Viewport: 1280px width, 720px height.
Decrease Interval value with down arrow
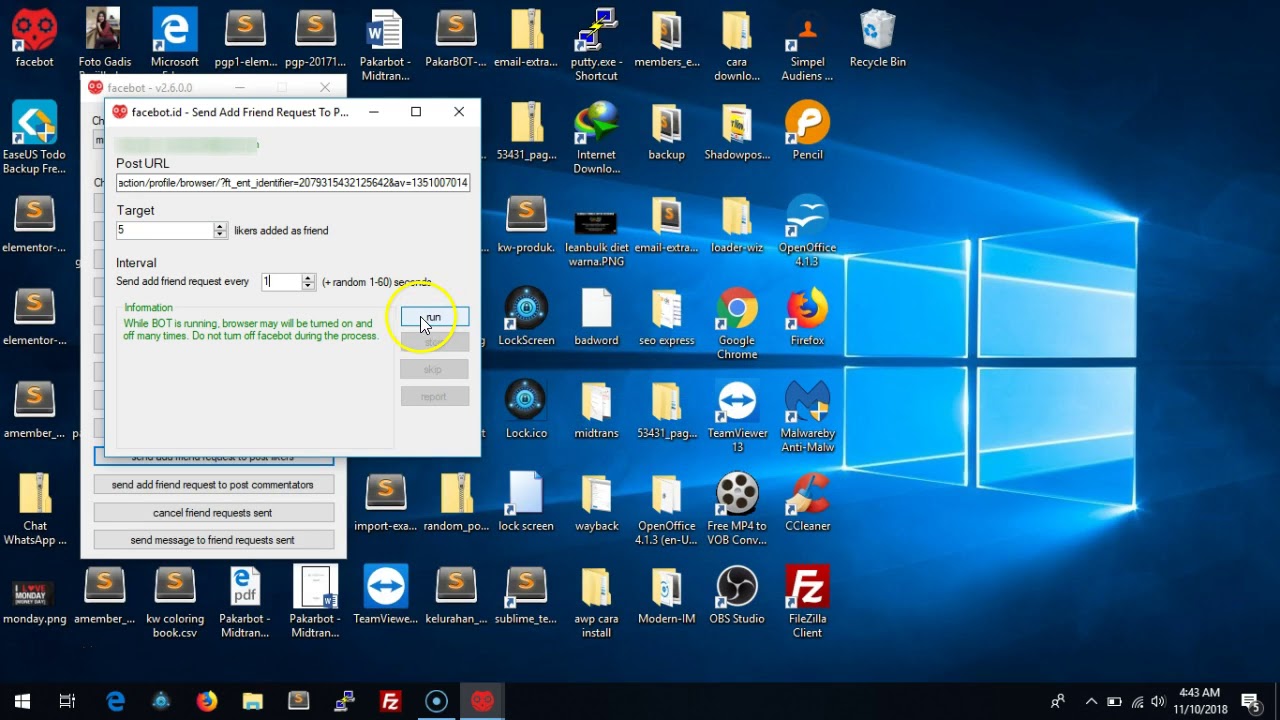pos(308,286)
